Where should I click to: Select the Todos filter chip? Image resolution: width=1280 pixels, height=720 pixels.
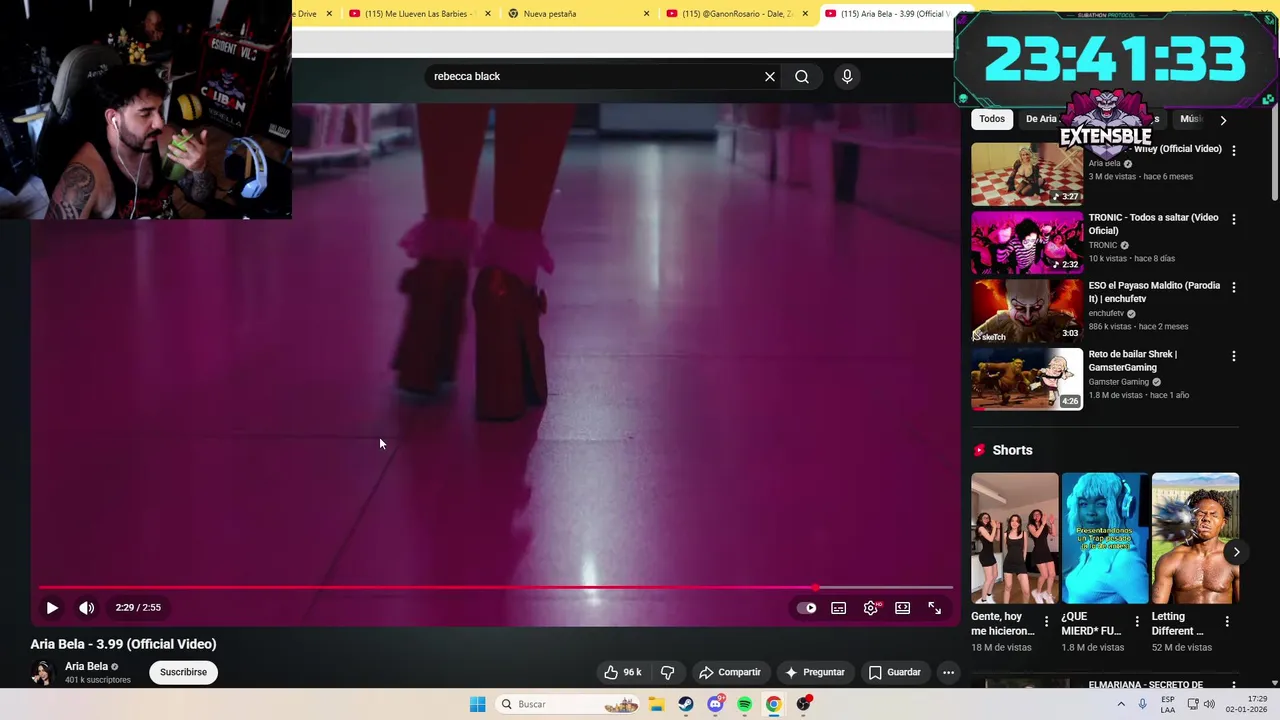992,119
